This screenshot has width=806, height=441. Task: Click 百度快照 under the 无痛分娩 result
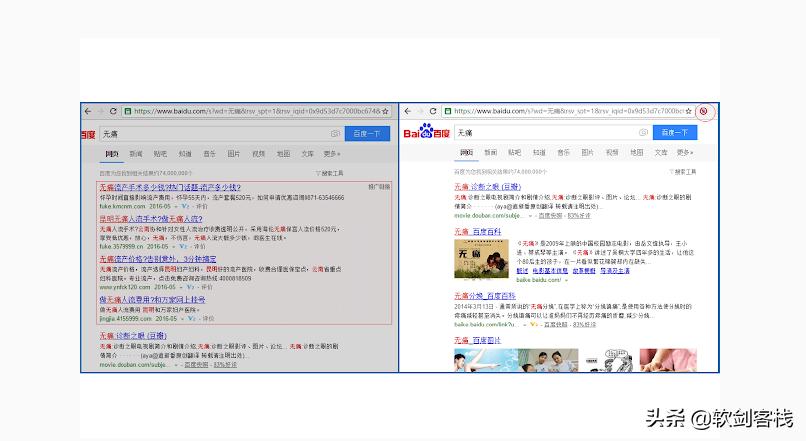pyautogui.click(x=556, y=325)
